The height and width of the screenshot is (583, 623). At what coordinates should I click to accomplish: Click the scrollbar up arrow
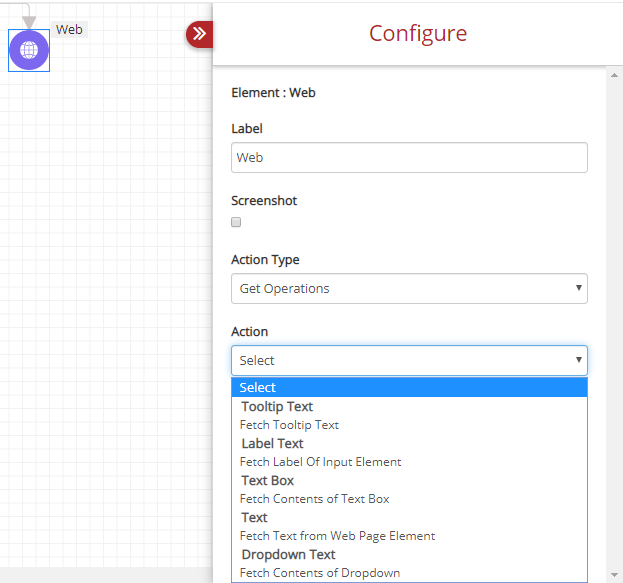tap(614, 75)
